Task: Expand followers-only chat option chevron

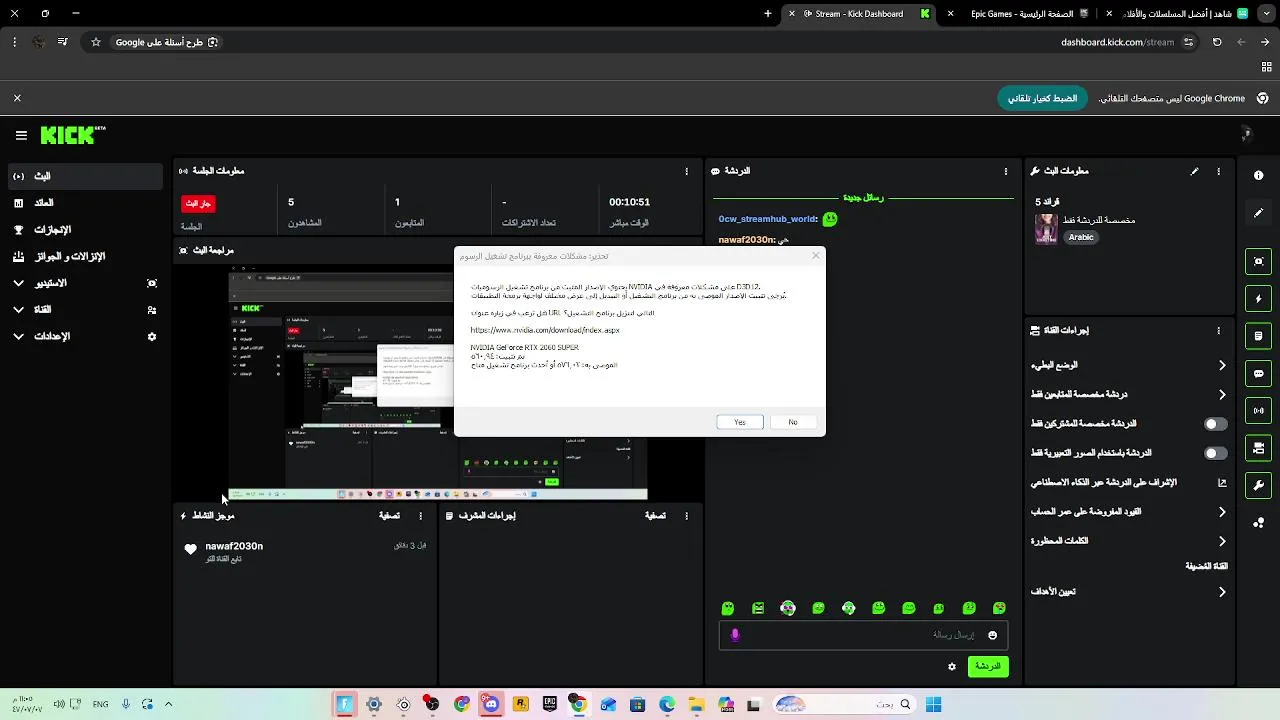Action: pyautogui.click(x=1222, y=394)
